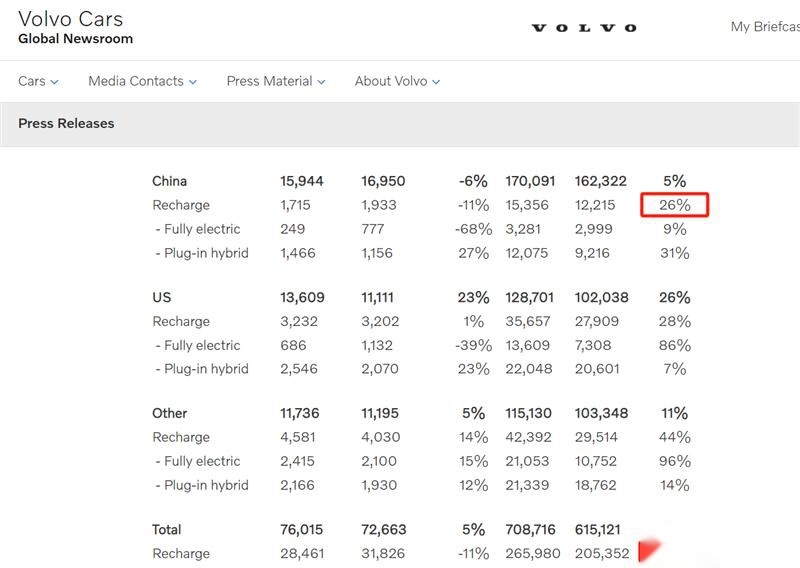The image size is (800, 568).
Task: Select Other Plug-in hybrid value 2,166
Action: pos(297,485)
